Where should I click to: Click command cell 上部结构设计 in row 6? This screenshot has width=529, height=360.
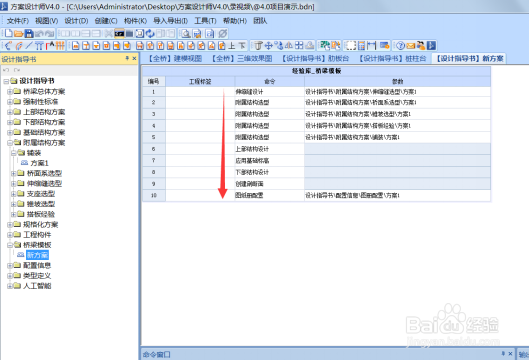pyautogui.click(x=270, y=149)
